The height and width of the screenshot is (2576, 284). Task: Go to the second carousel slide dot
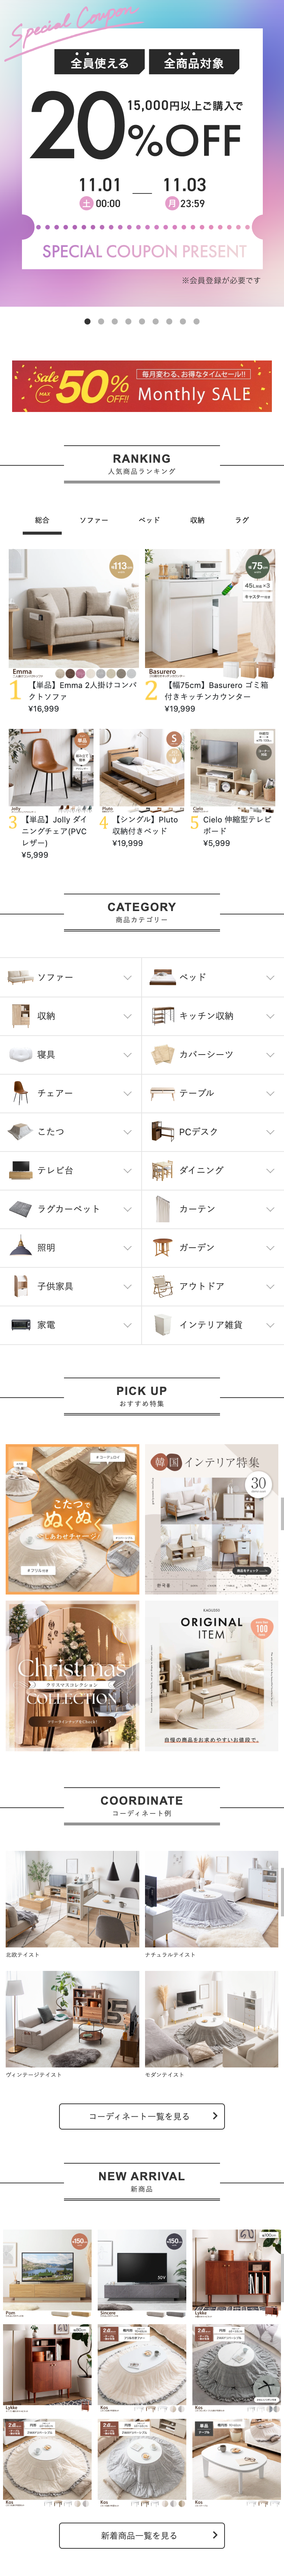coord(101,322)
